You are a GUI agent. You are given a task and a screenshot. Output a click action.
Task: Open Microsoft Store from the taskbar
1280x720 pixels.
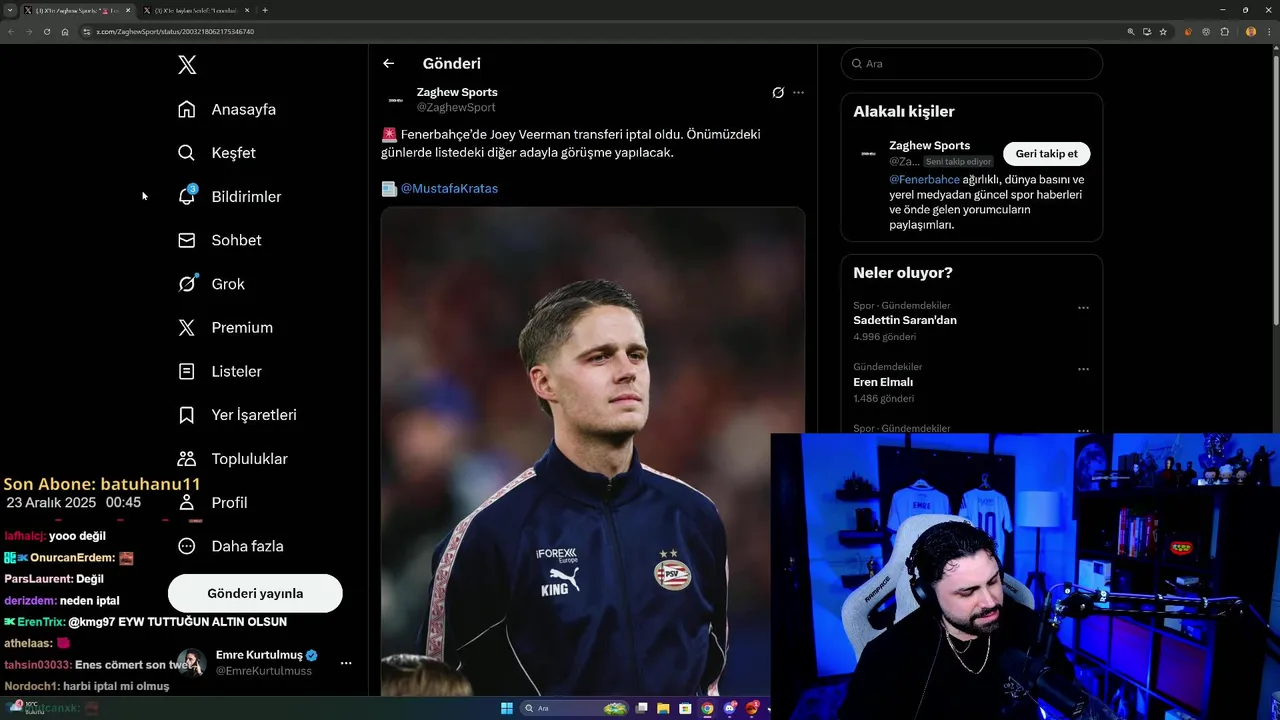[685, 708]
